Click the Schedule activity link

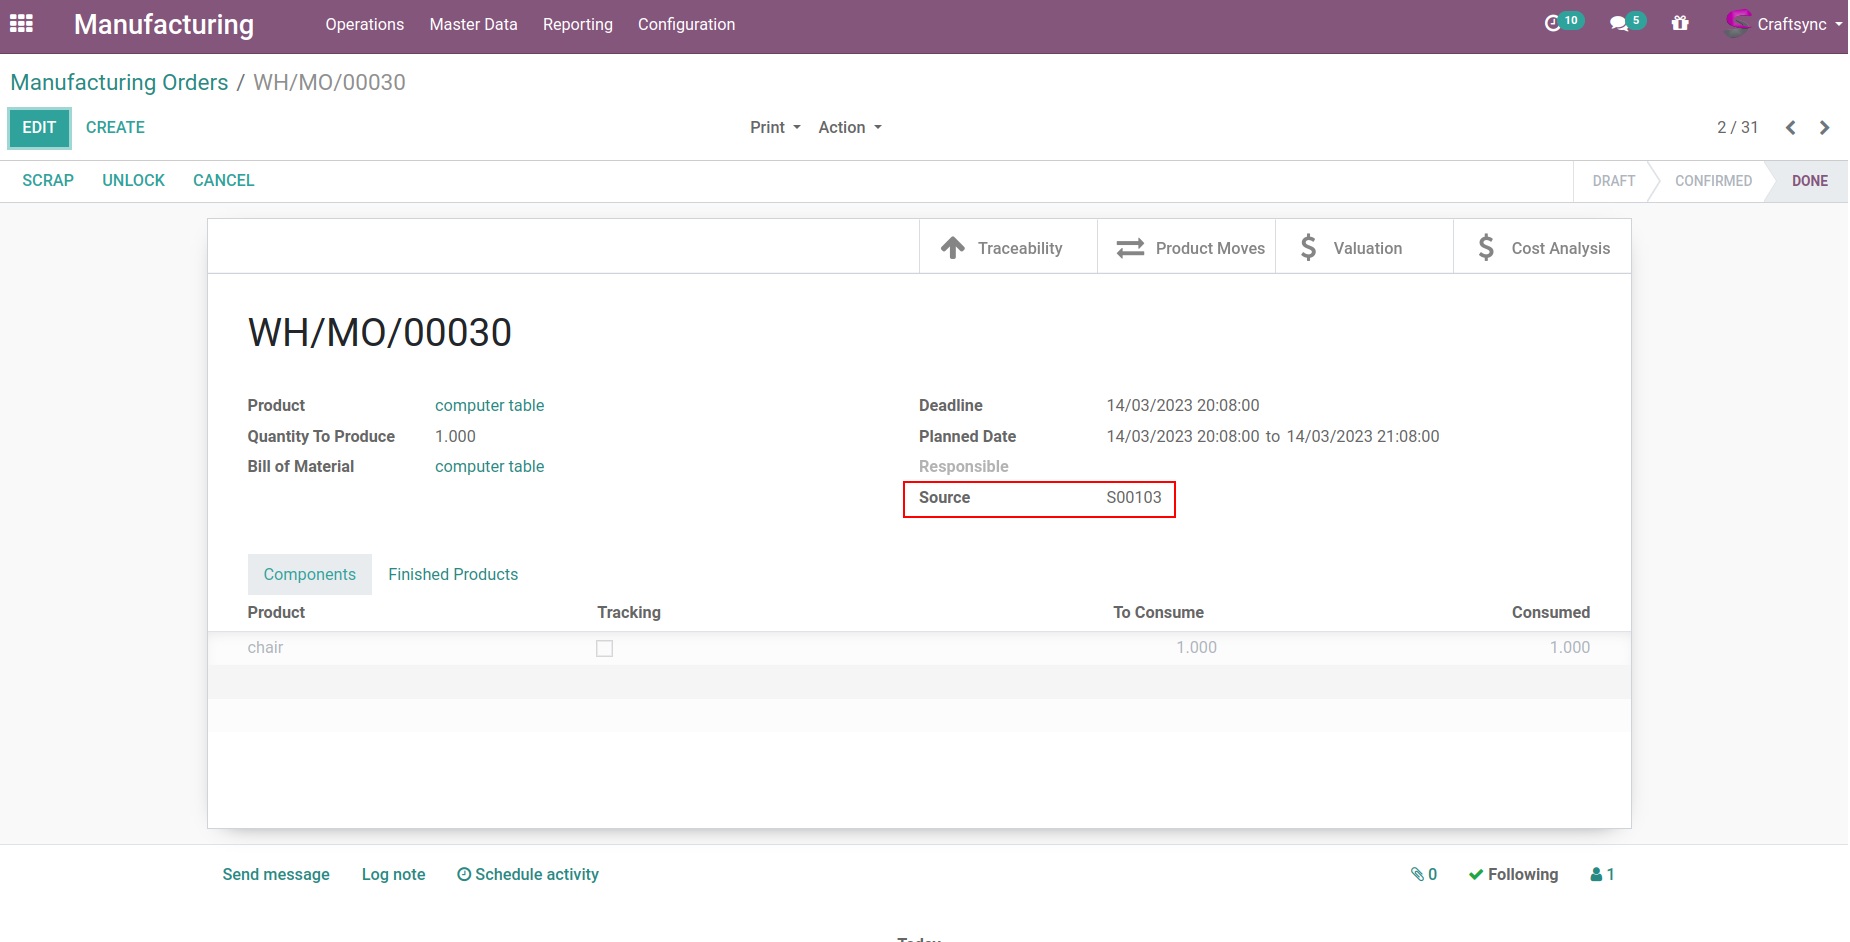tap(528, 874)
